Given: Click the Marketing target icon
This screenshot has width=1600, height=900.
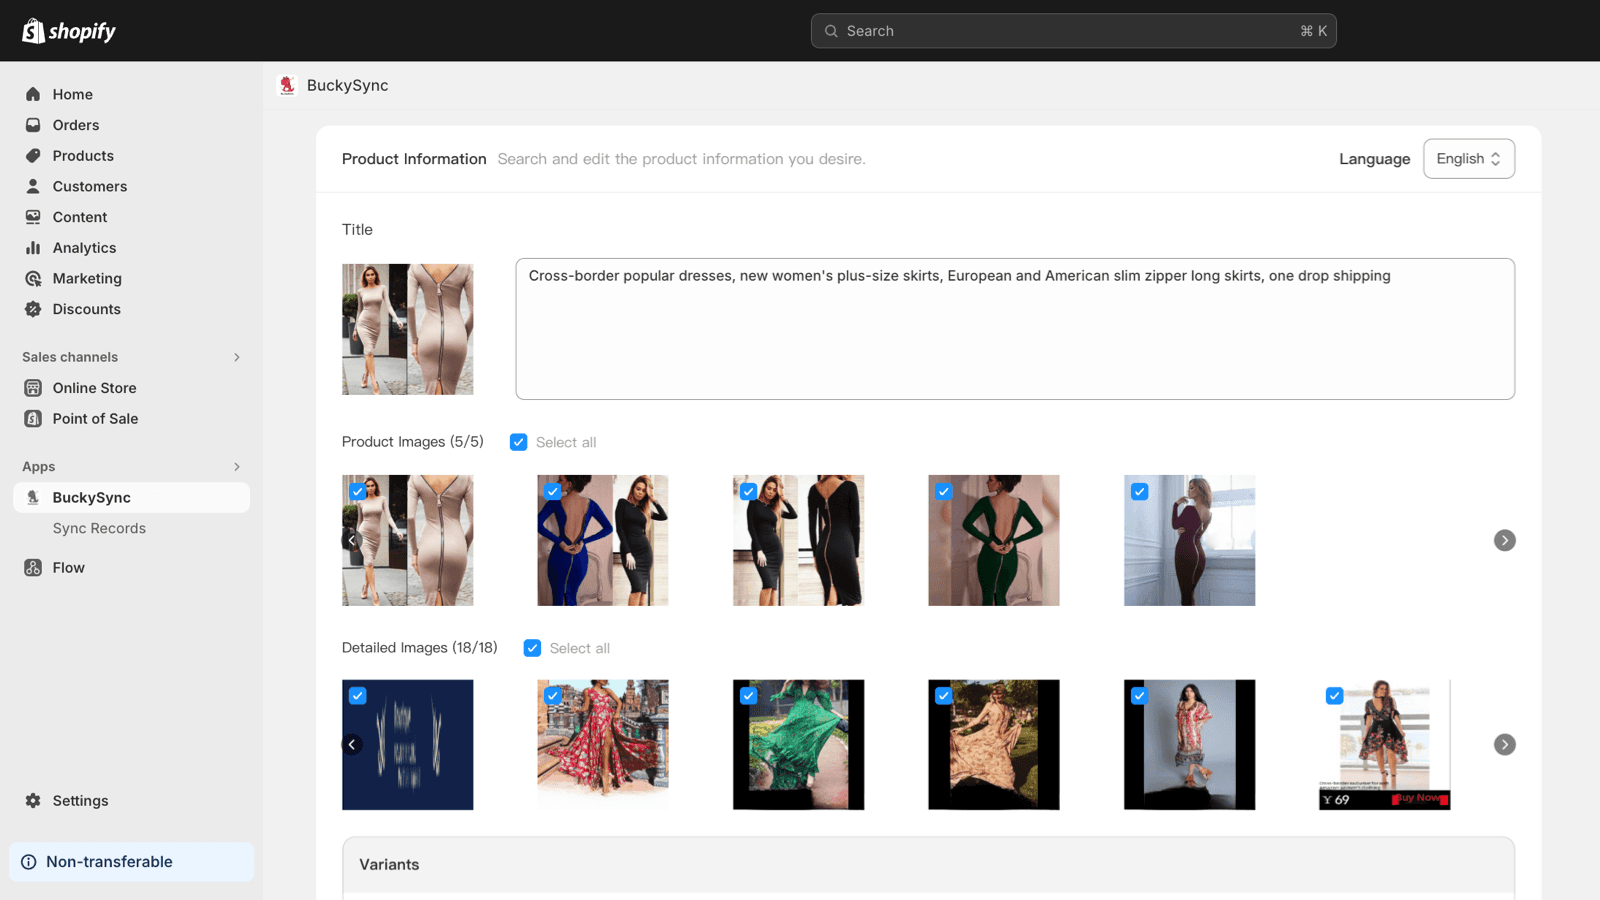Looking at the screenshot, I should click(x=33, y=279).
